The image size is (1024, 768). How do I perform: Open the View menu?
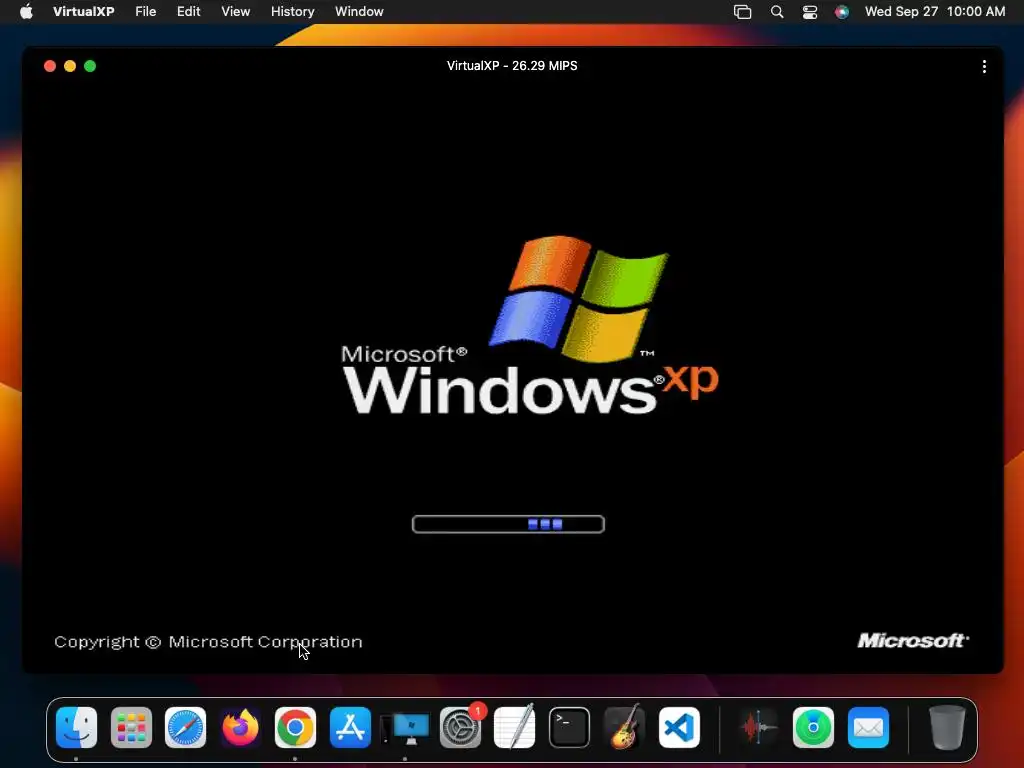[x=236, y=12]
